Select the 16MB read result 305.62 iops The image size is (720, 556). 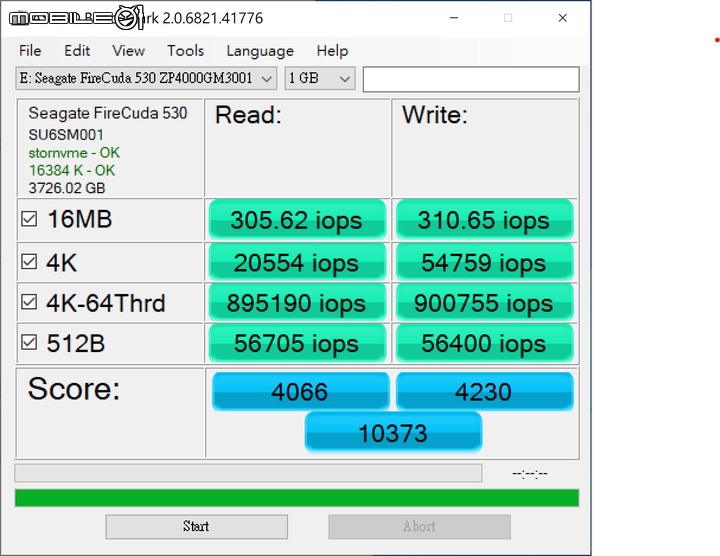click(x=297, y=219)
